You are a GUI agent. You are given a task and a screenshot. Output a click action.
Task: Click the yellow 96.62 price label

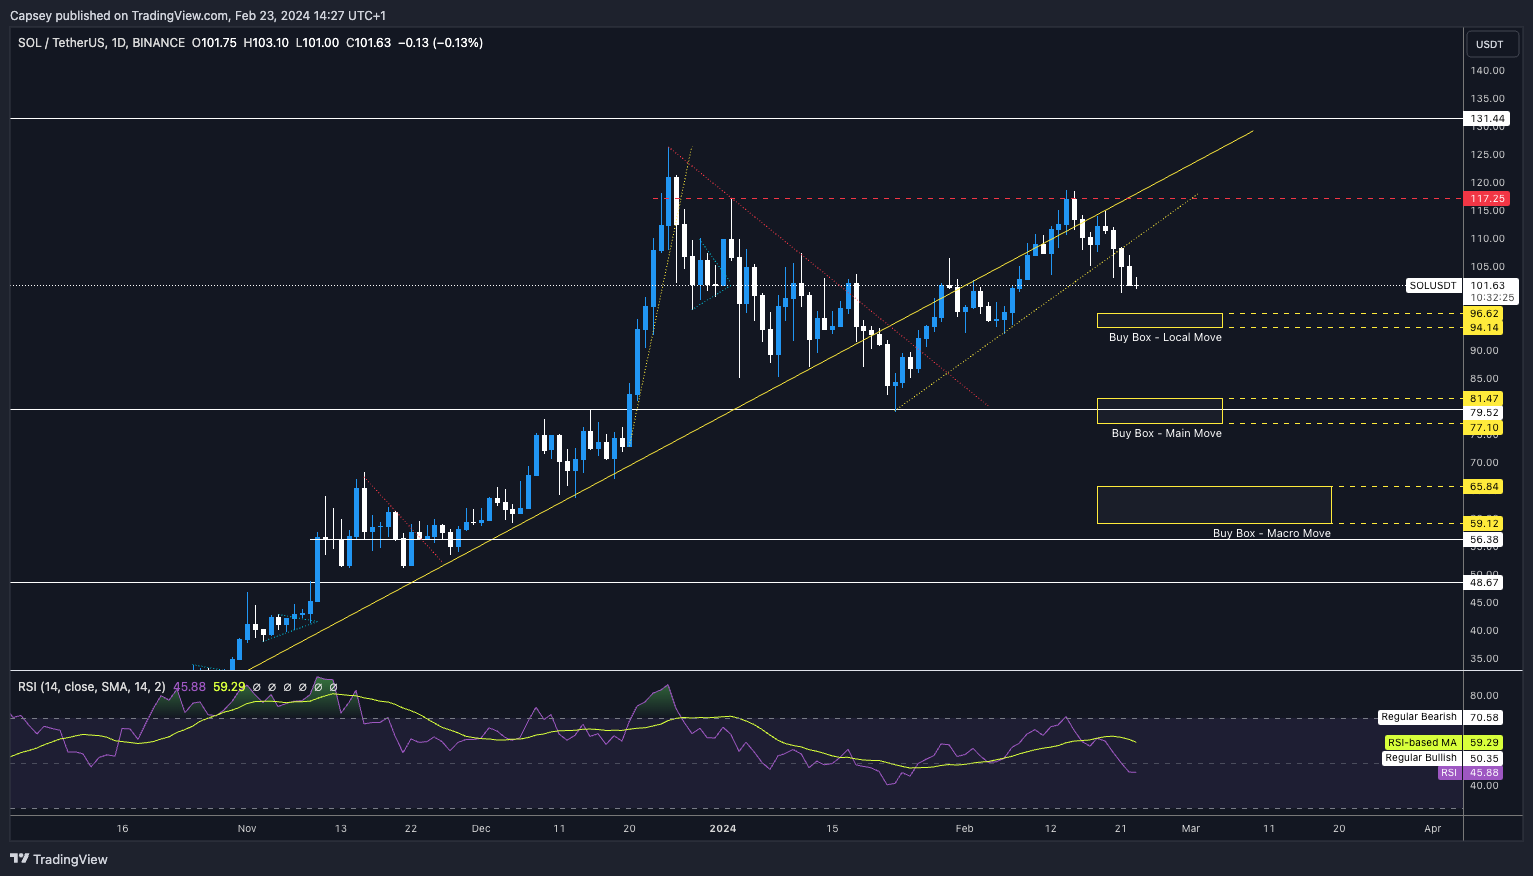click(x=1484, y=314)
